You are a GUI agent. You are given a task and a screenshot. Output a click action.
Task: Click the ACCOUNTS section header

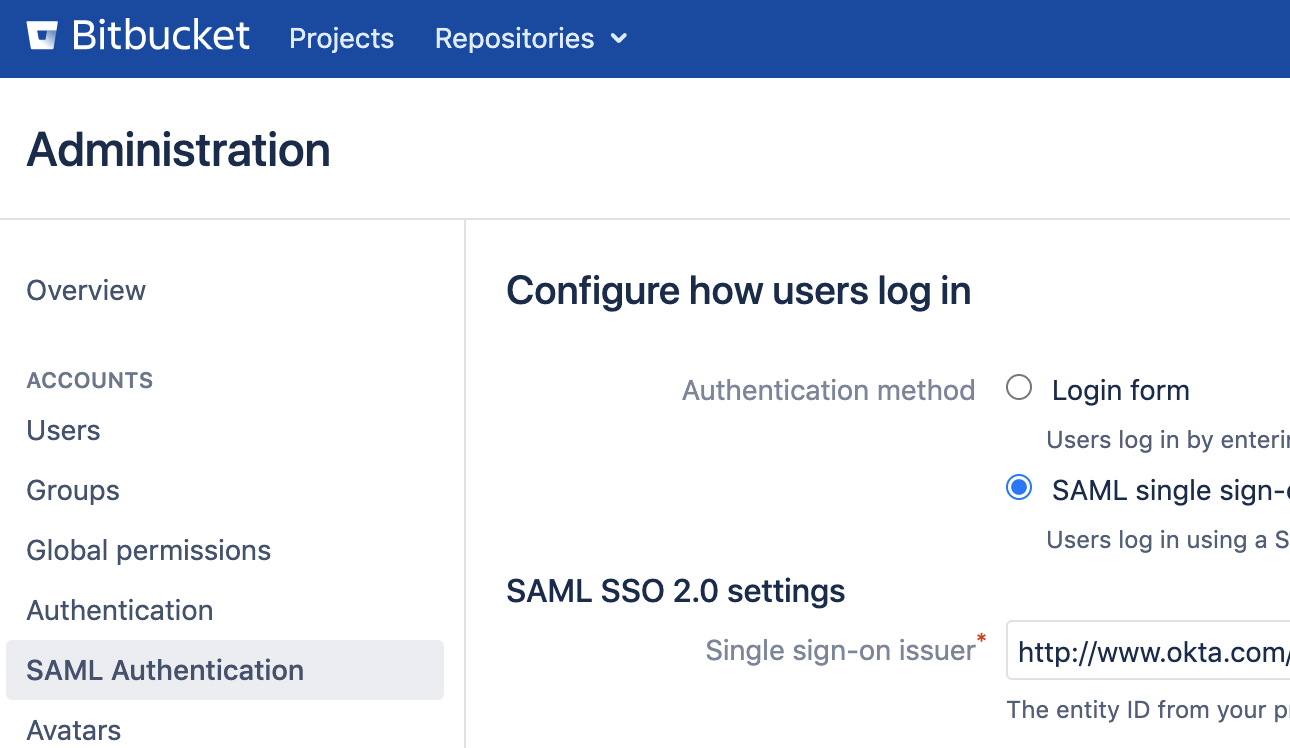(x=90, y=380)
